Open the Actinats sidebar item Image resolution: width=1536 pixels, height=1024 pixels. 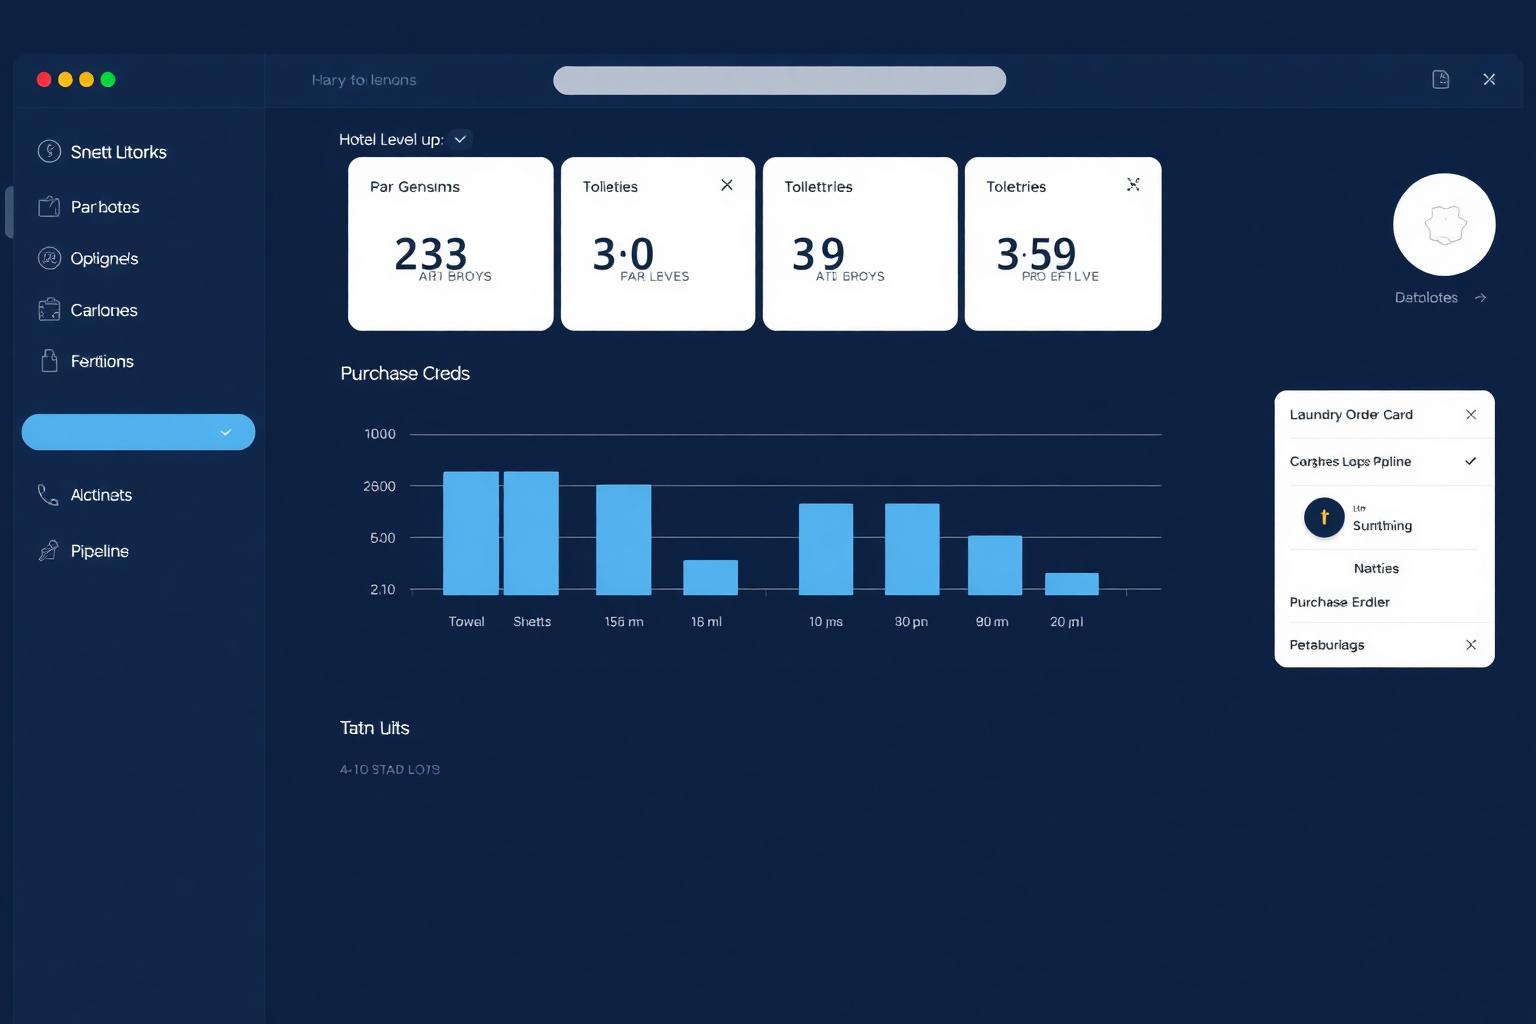(101, 495)
